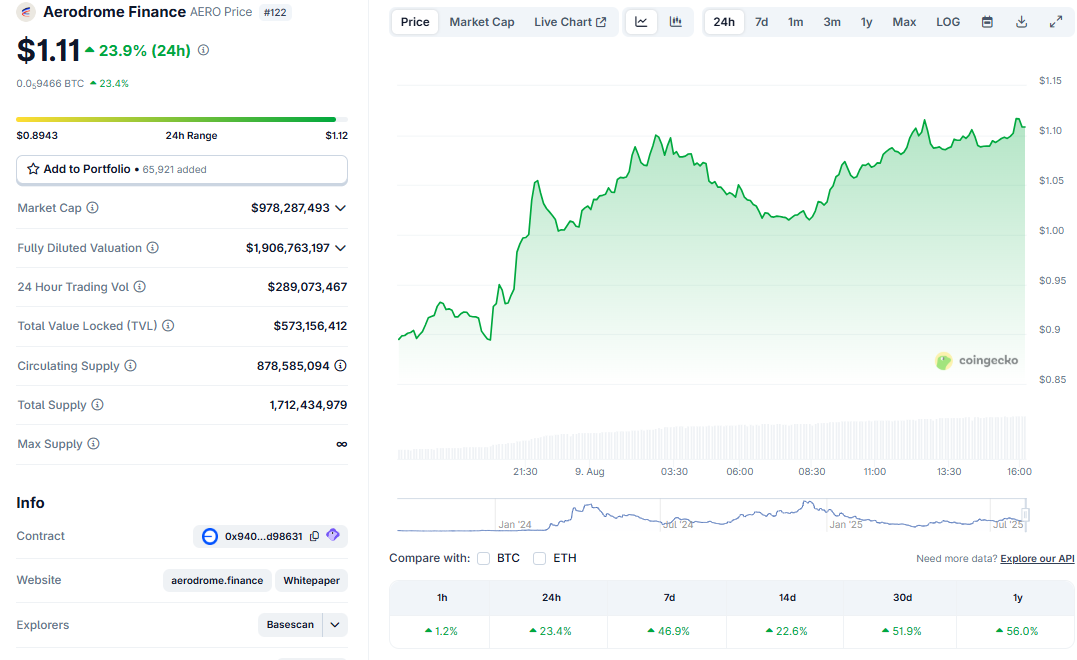This screenshot has height=660, width=1077.
Task: Click info icon next to Circulating Supply label
Action: point(130,365)
